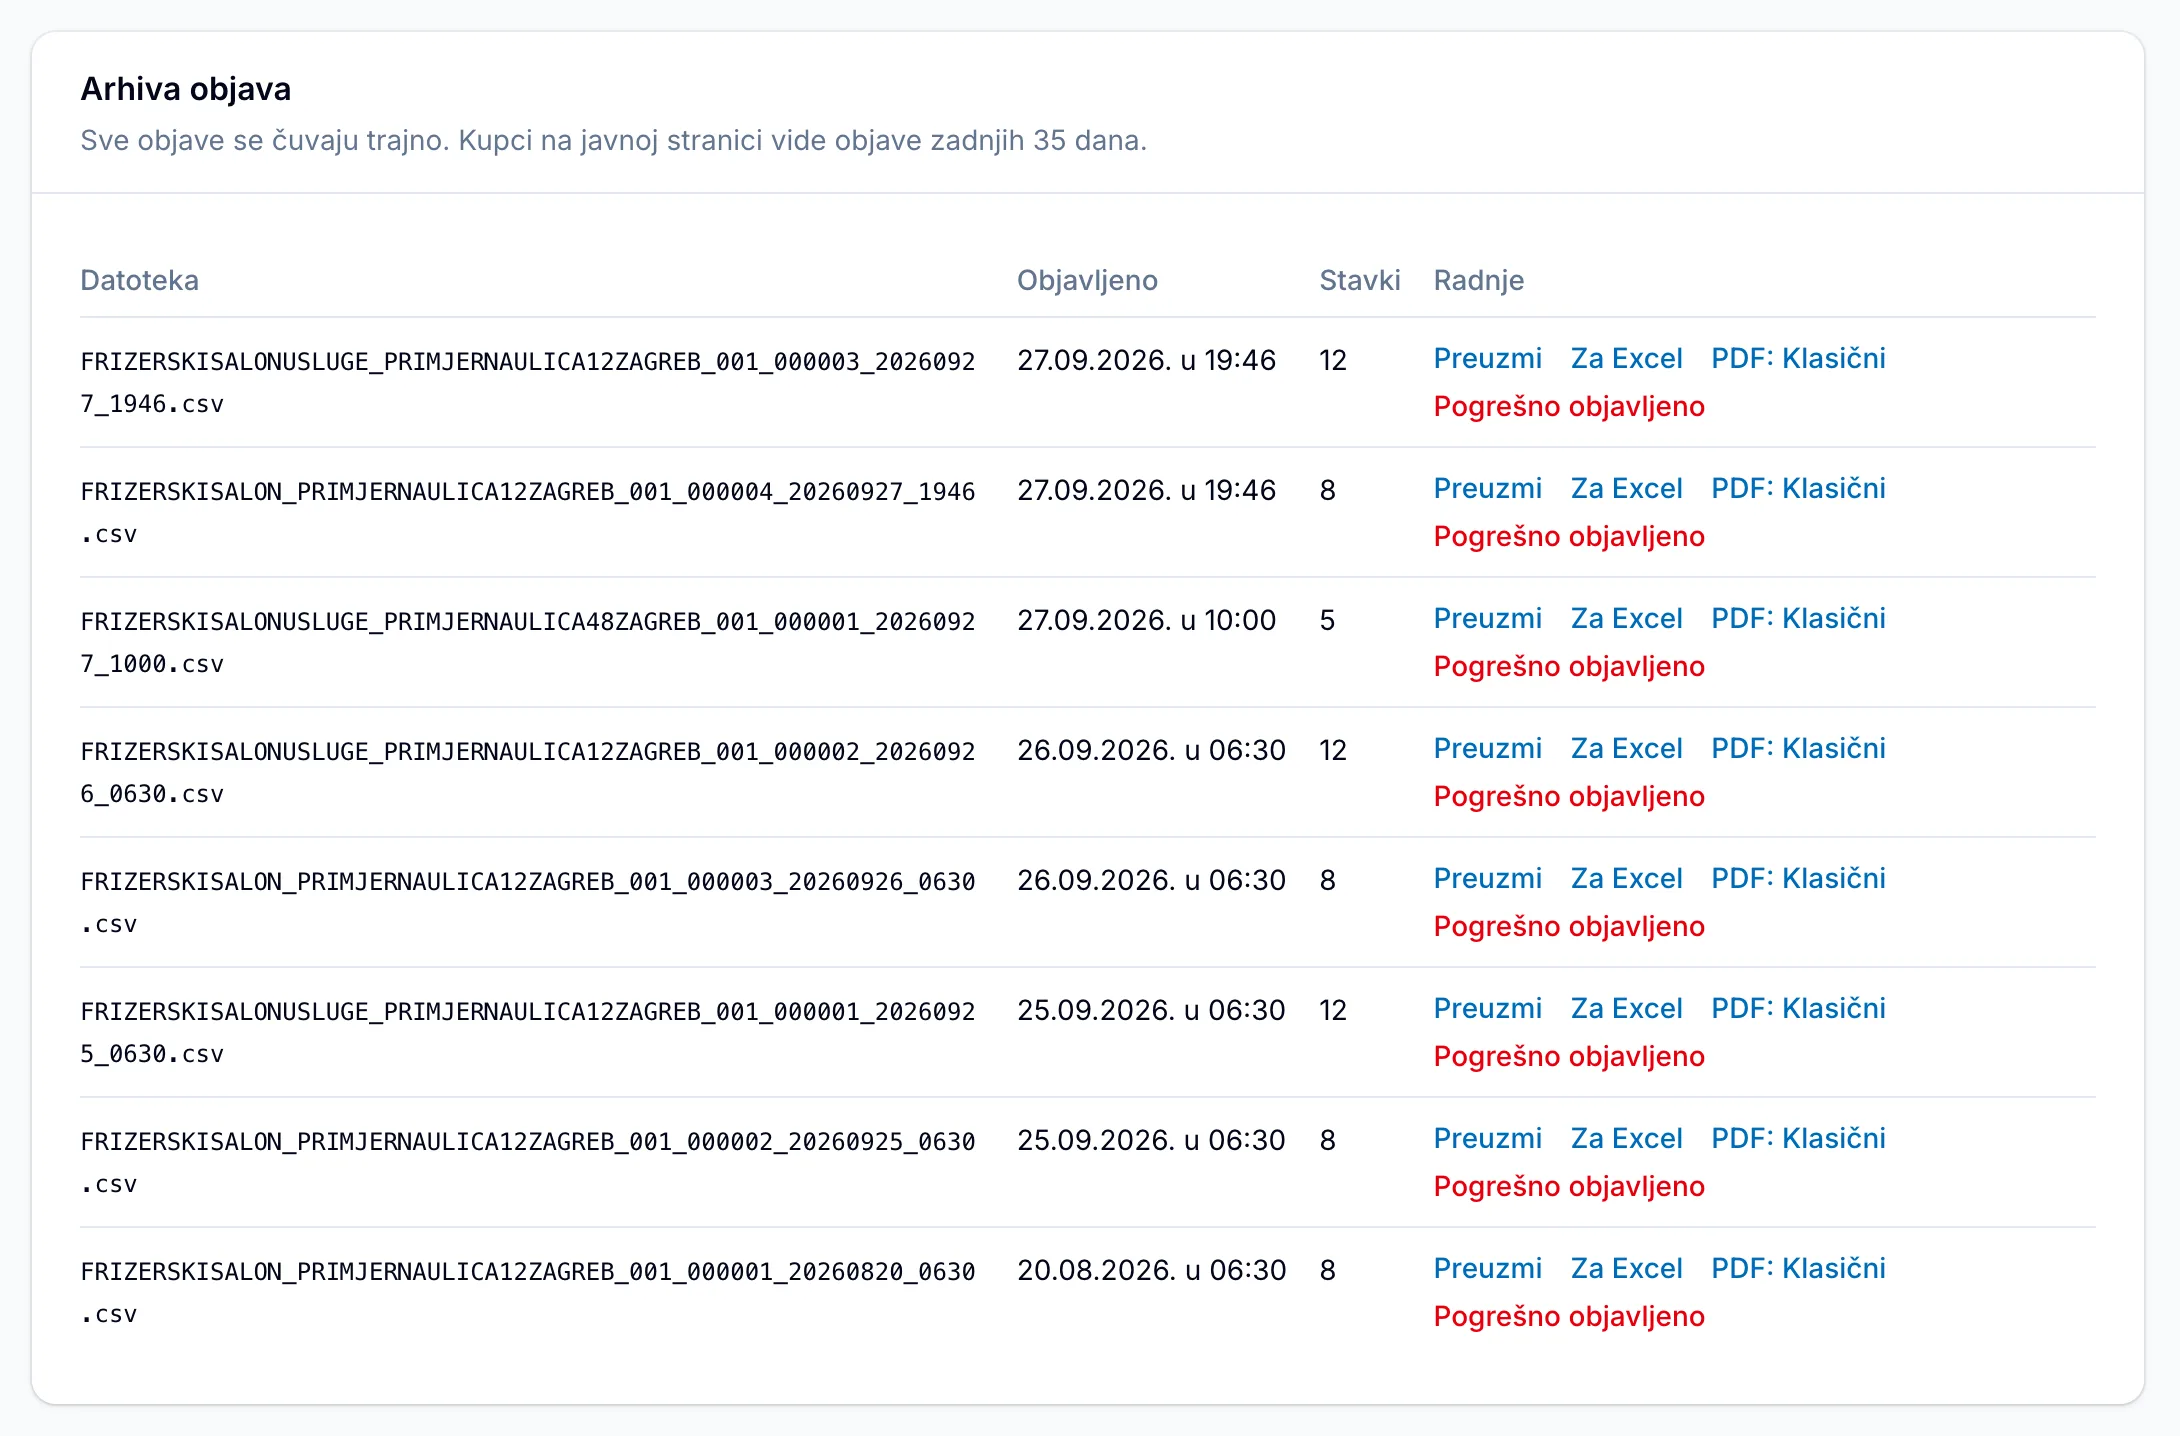Open PDF: Klasični for FRIZERSKISALON 000003_20260926_0630
This screenshot has height=1436, width=2180.
tap(1798, 878)
